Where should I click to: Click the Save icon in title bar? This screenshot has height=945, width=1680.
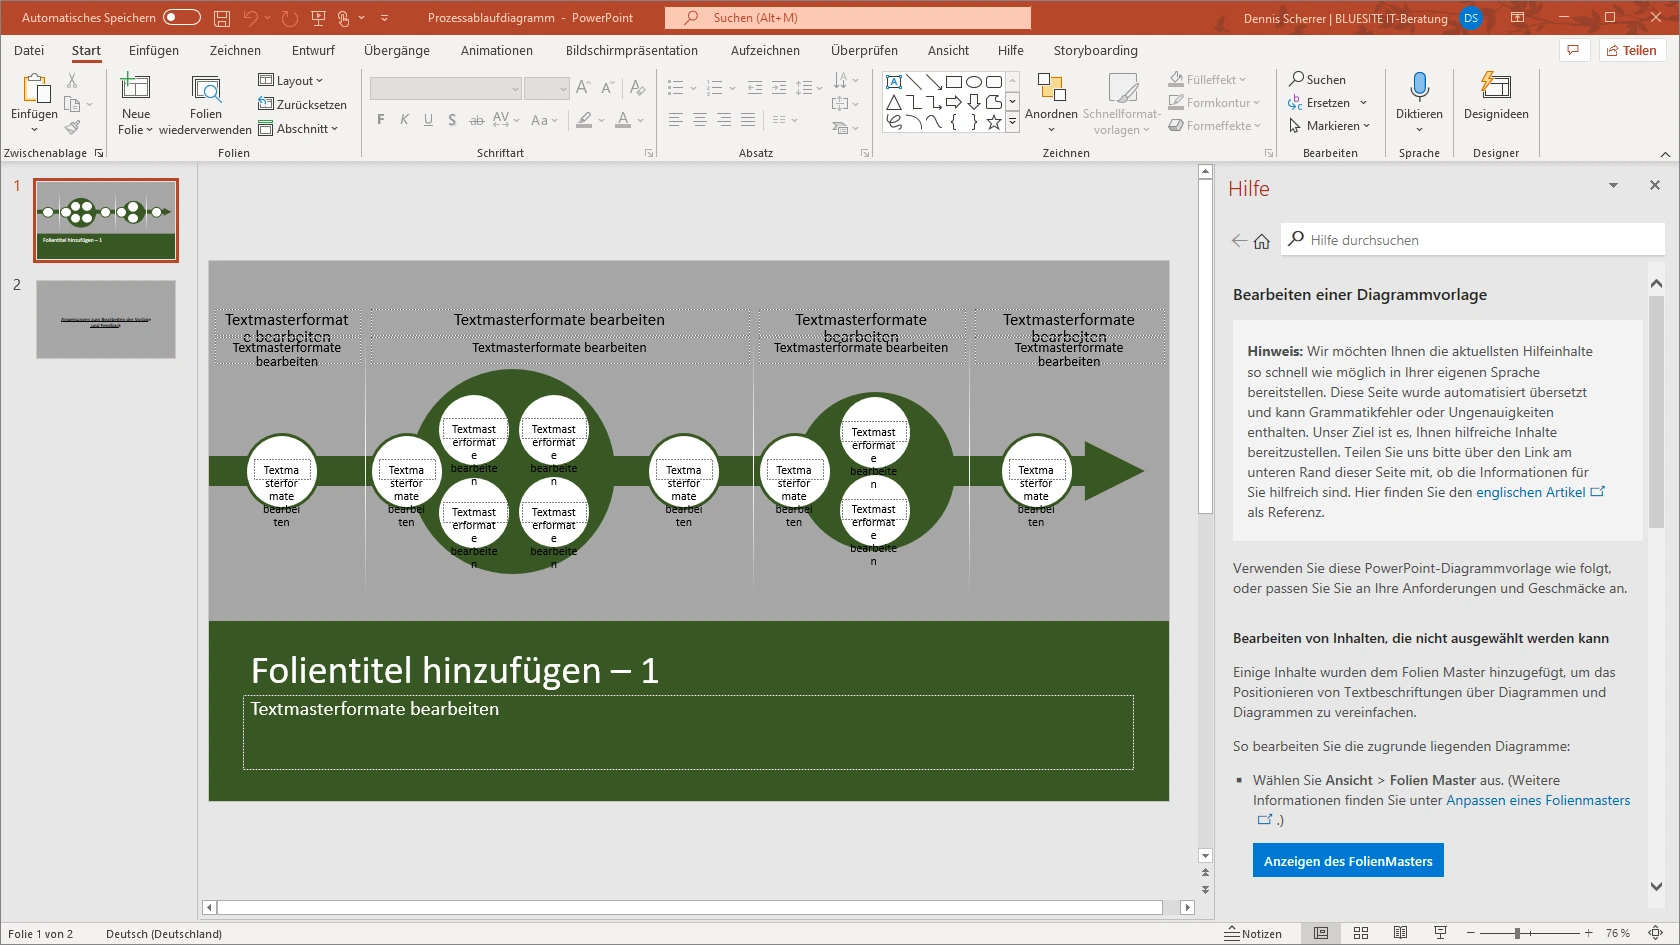point(222,18)
